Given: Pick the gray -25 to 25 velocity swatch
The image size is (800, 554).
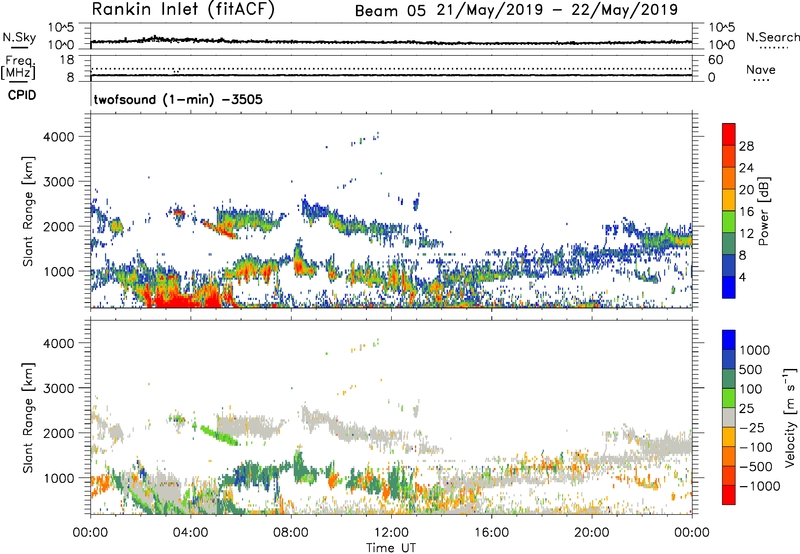Looking at the screenshot, I should pyautogui.click(x=729, y=418).
